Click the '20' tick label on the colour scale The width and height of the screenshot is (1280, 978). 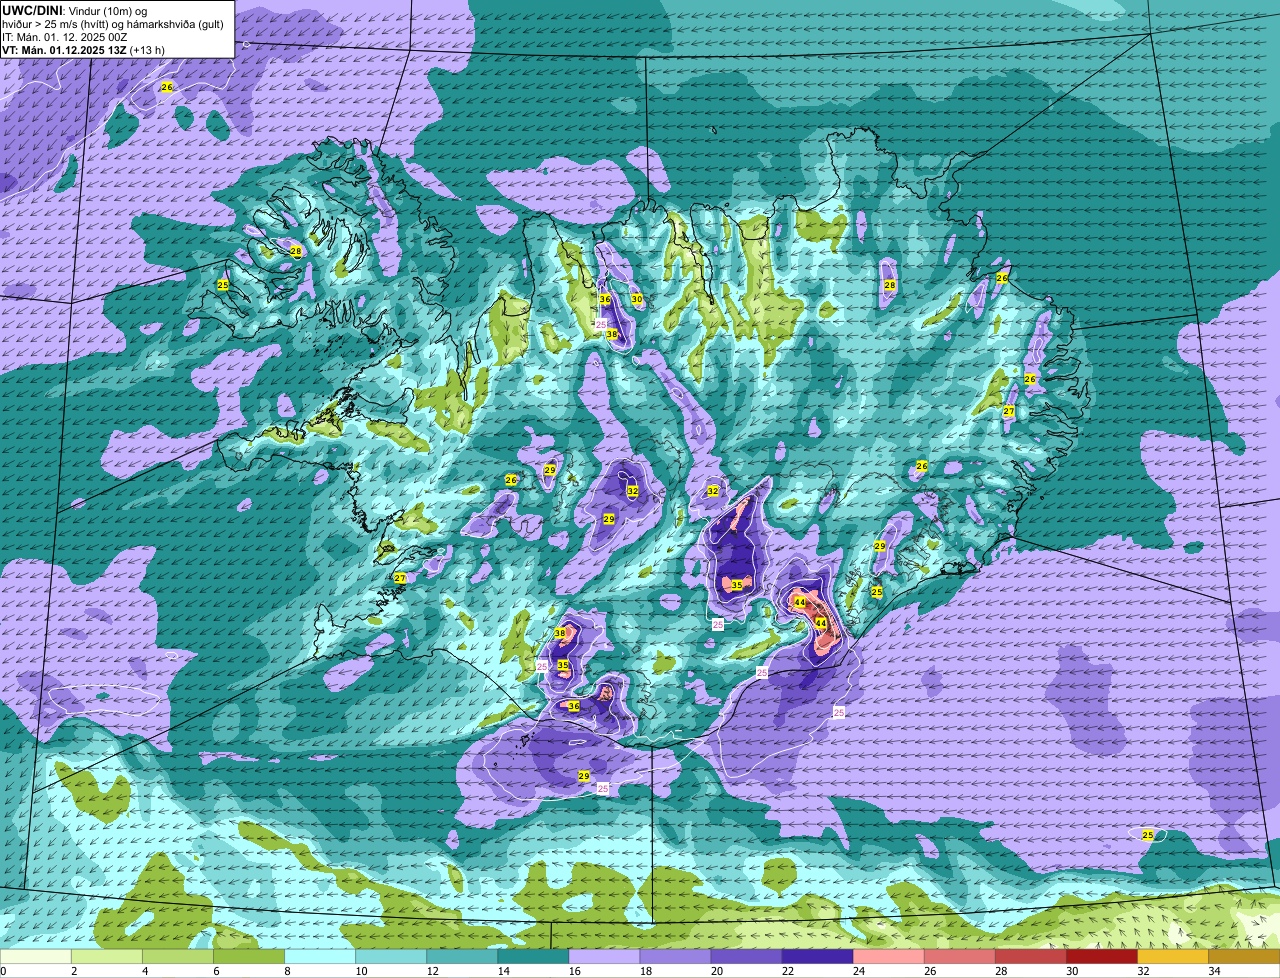716,971
